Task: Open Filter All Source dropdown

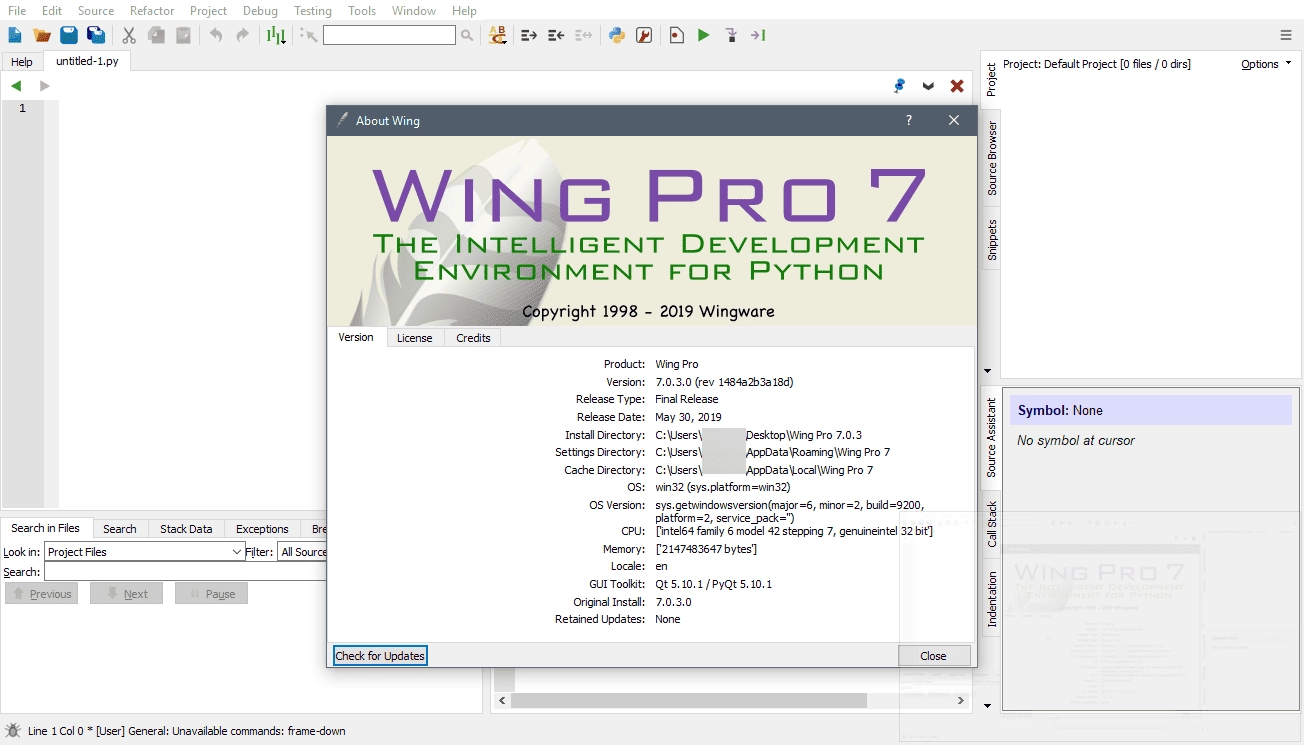Action: [x=303, y=552]
